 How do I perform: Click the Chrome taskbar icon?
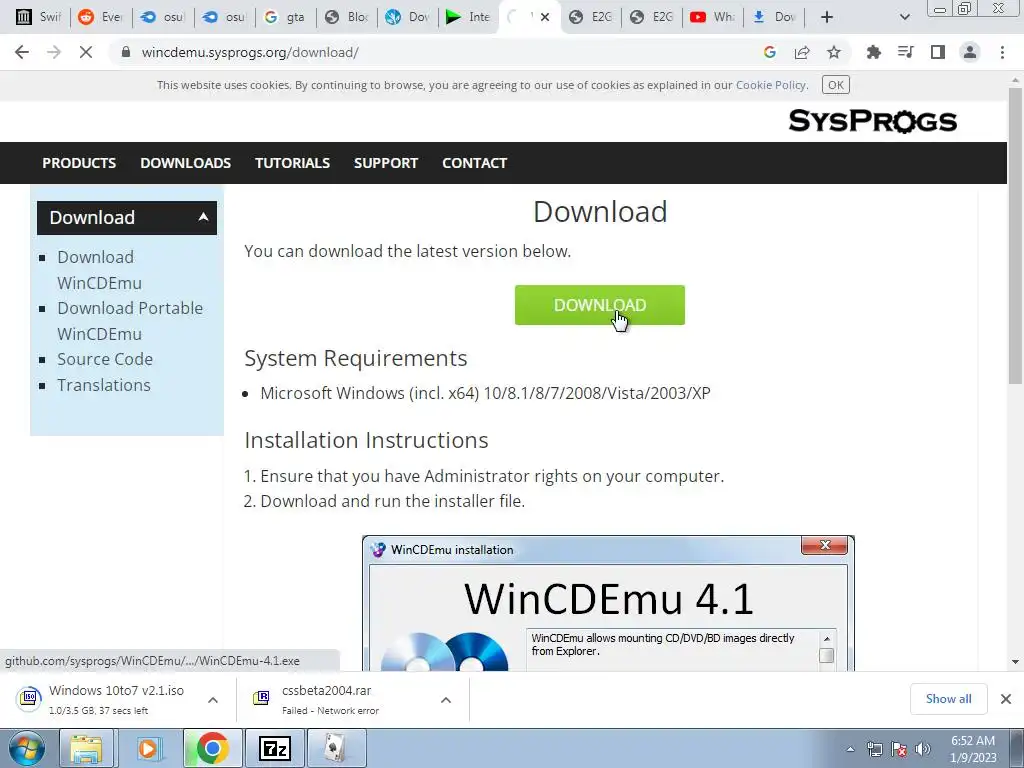(x=211, y=748)
